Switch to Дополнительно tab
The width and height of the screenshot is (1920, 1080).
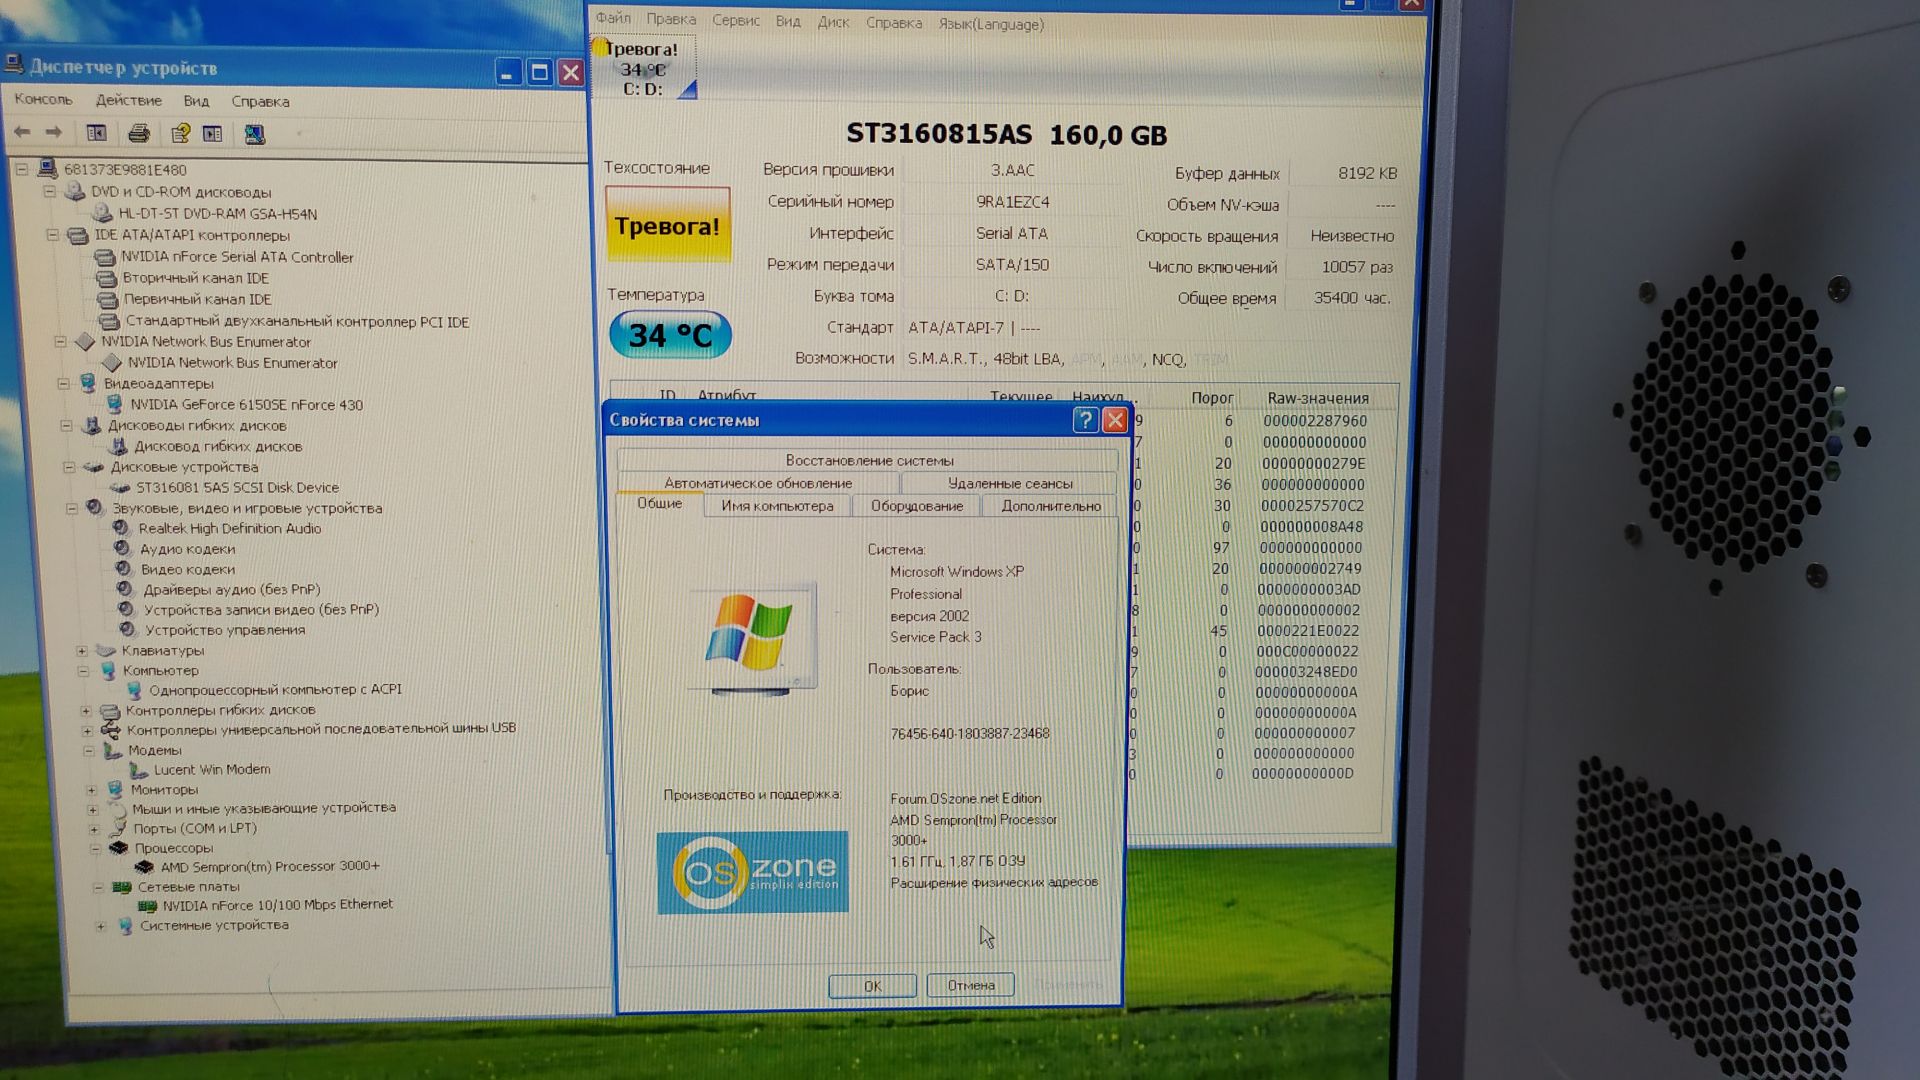(1050, 506)
